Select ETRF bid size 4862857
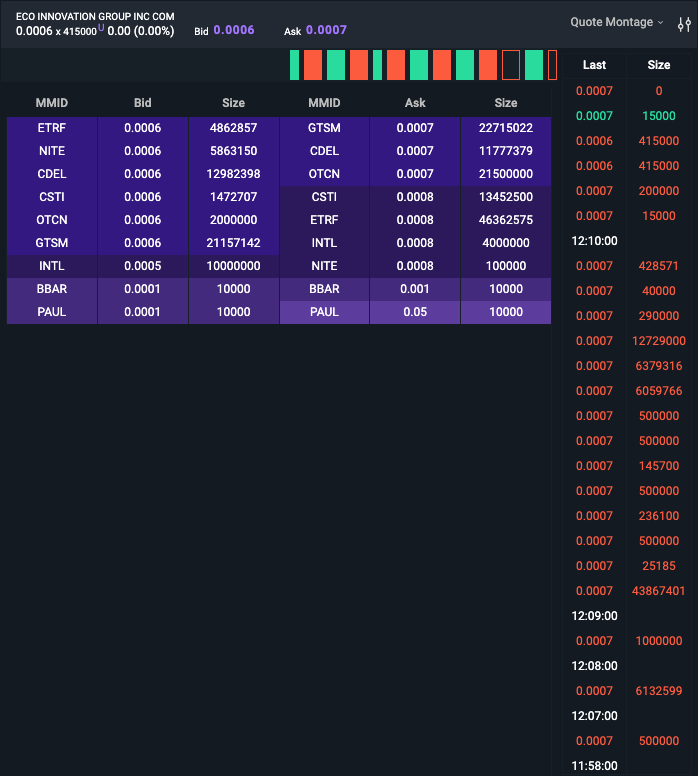The height and width of the screenshot is (776, 698). tap(234, 128)
